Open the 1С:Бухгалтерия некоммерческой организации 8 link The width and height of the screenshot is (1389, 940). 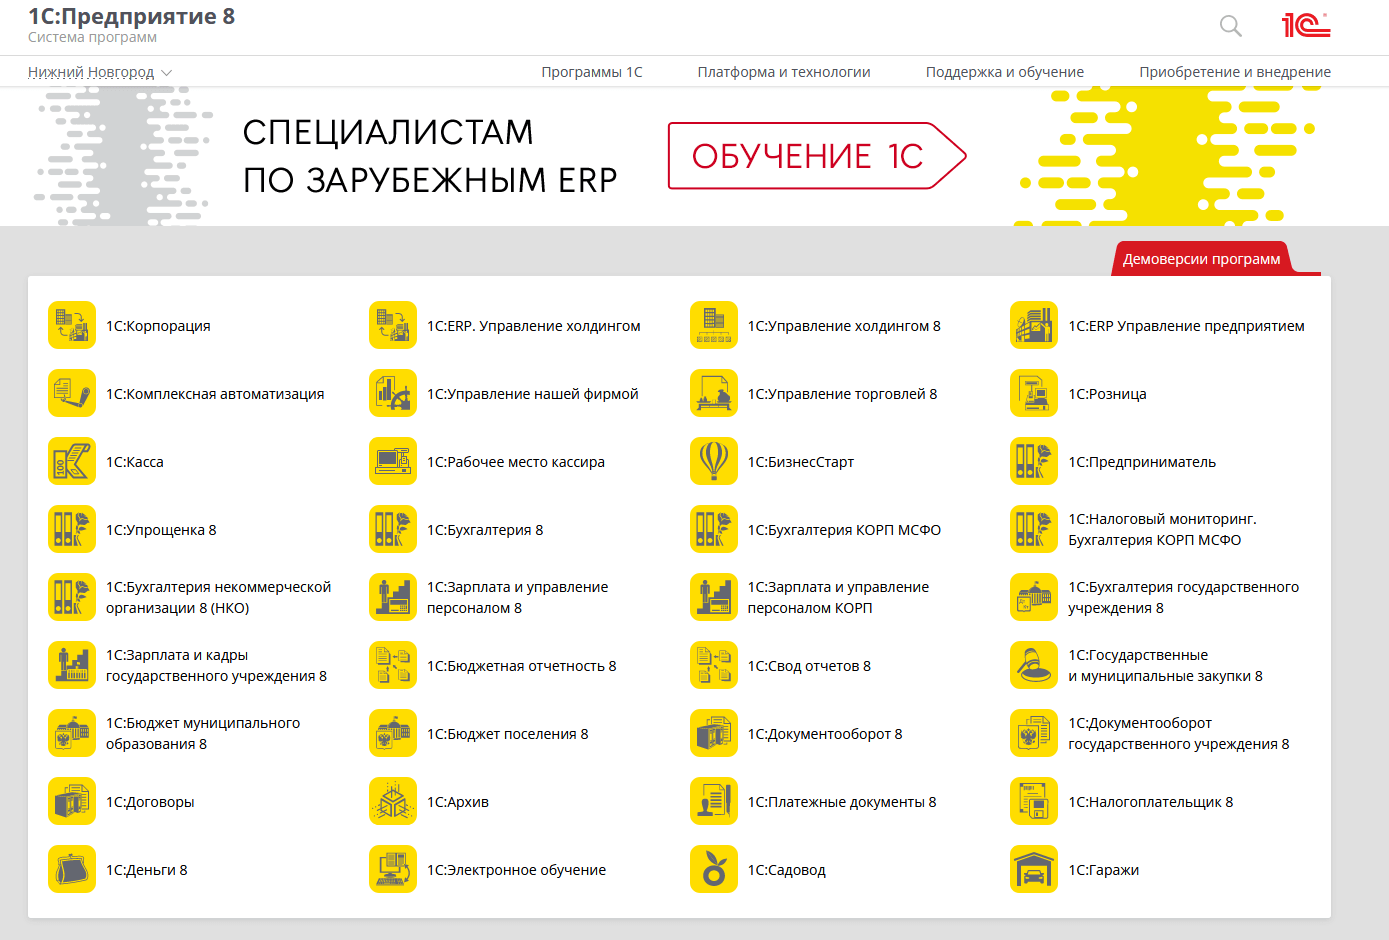219,598
